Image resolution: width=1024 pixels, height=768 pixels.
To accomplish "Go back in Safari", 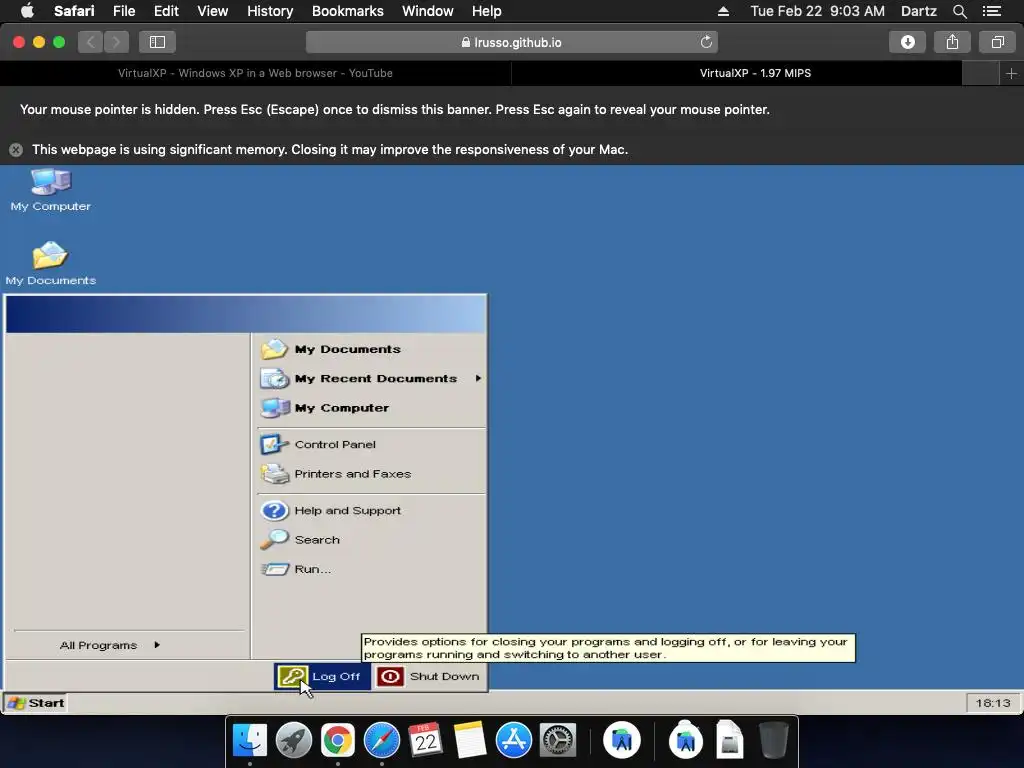I will tap(91, 42).
